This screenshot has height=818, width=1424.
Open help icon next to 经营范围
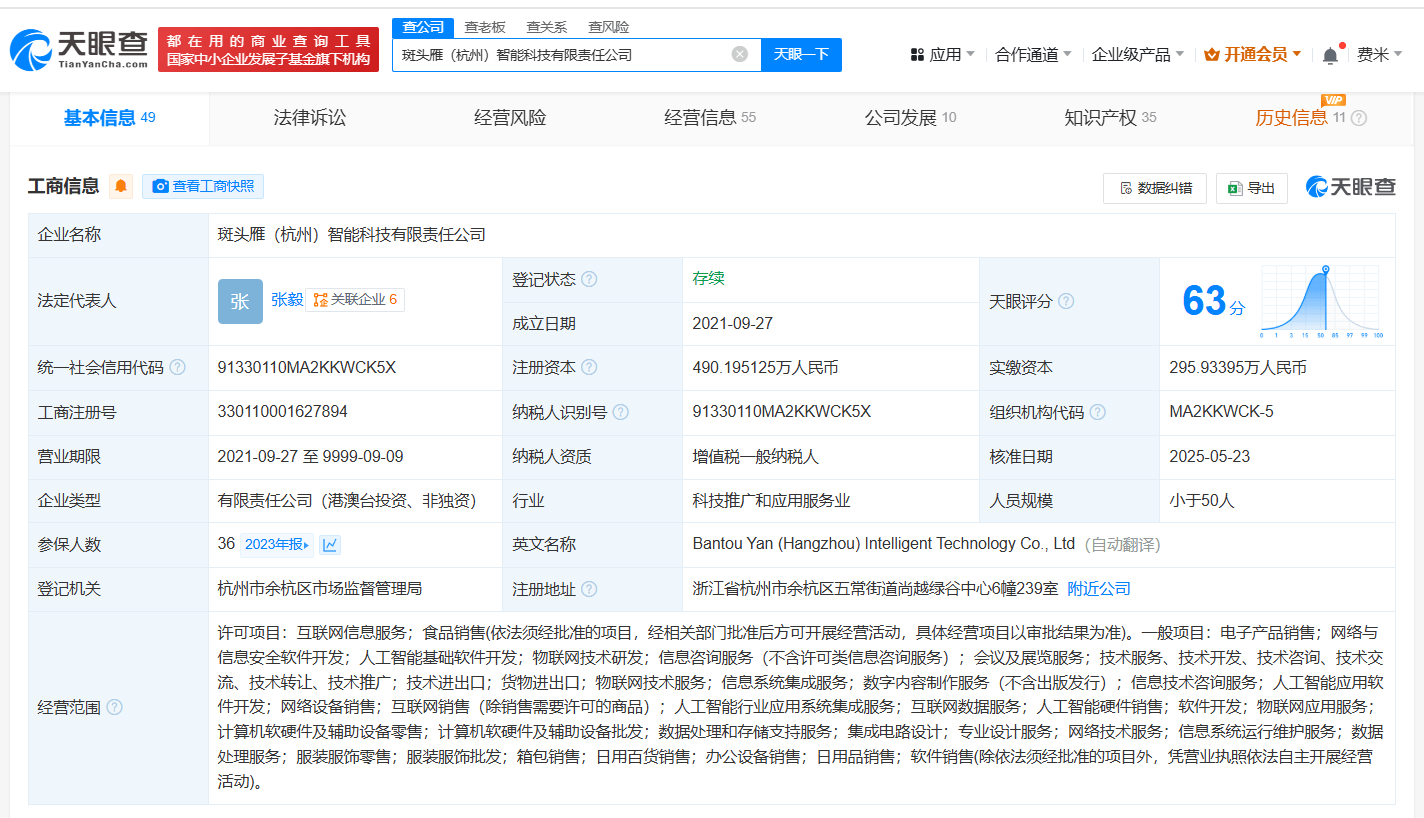pos(114,707)
